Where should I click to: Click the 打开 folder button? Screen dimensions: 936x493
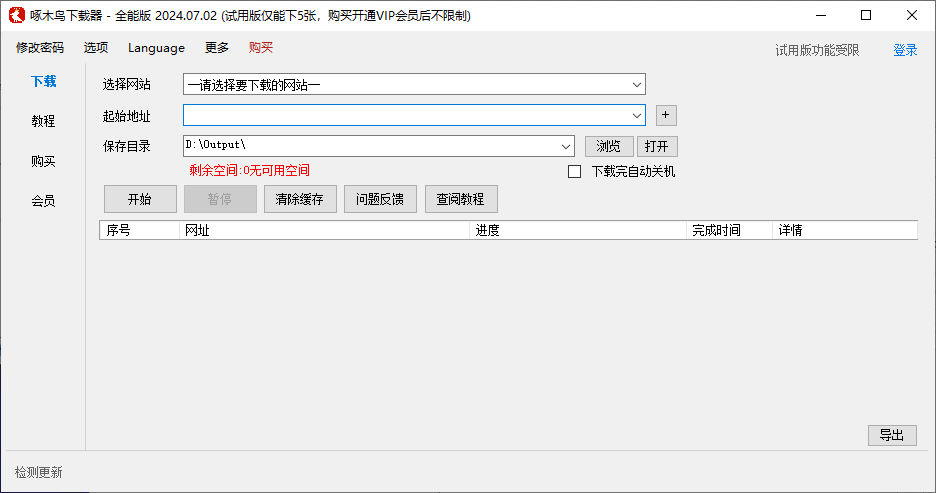pyautogui.click(x=657, y=146)
